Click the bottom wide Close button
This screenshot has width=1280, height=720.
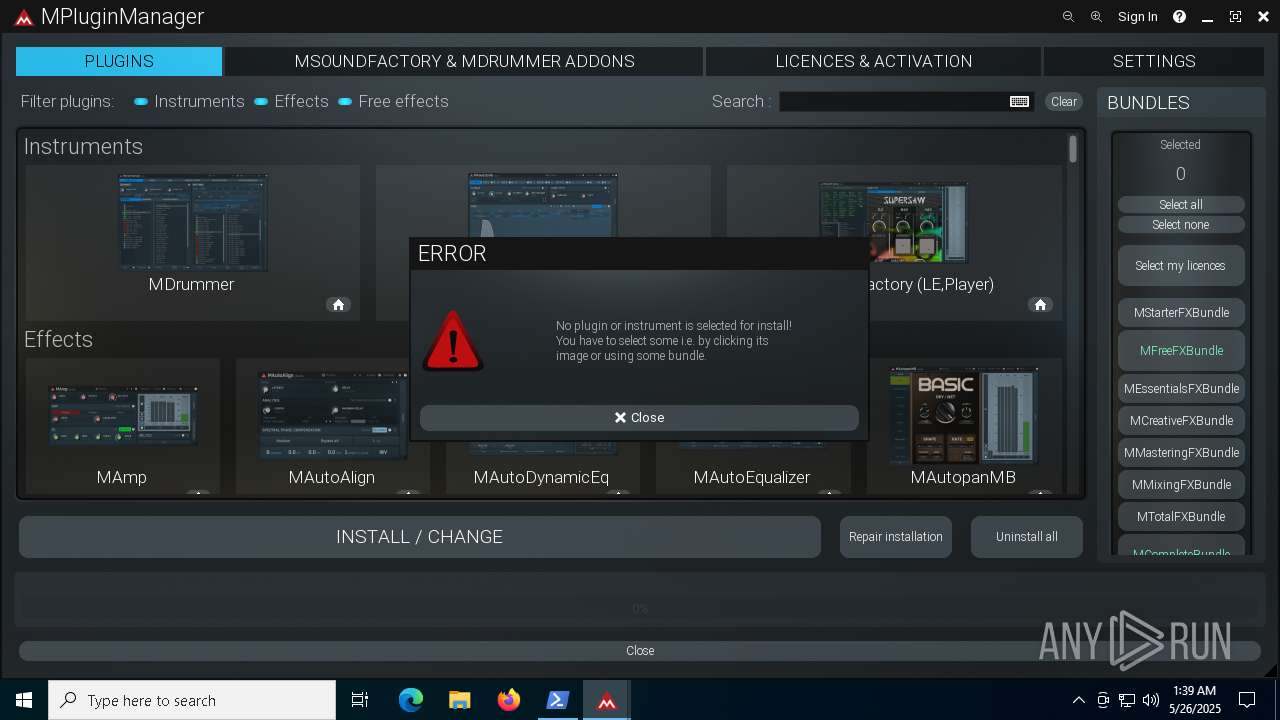640,651
